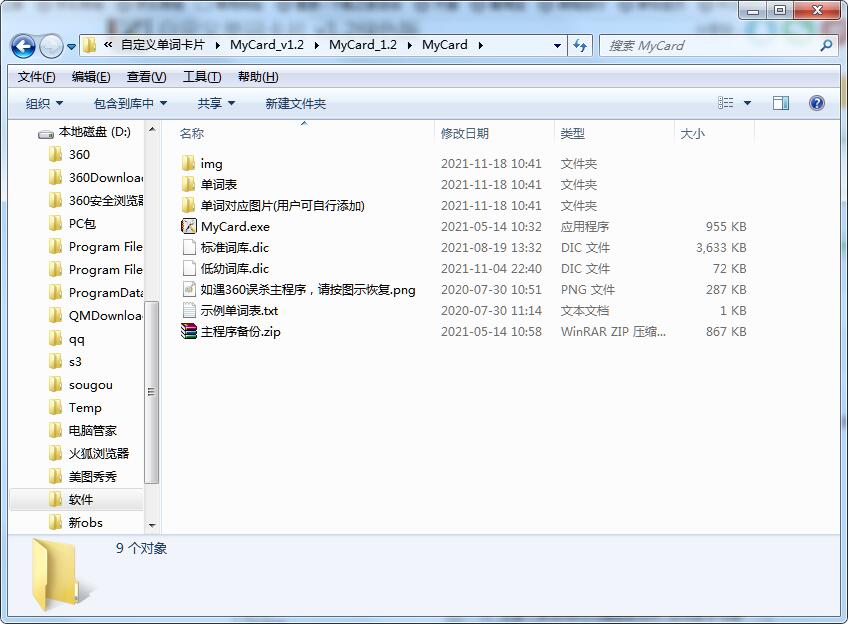Image resolution: width=848 pixels, height=624 pixels.
Task: Click the Forward navigation arrow
Action: (51, 47)
